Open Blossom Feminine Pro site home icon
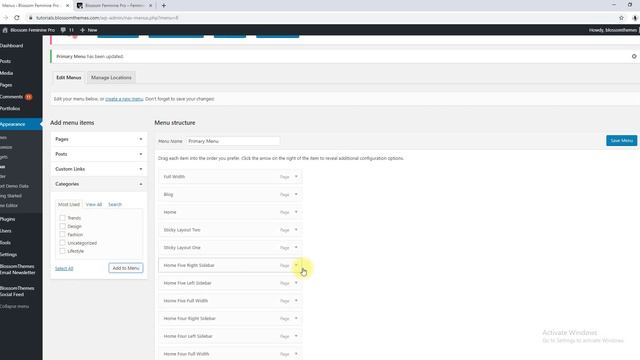 pyautogui.click(x=5, y=30)
